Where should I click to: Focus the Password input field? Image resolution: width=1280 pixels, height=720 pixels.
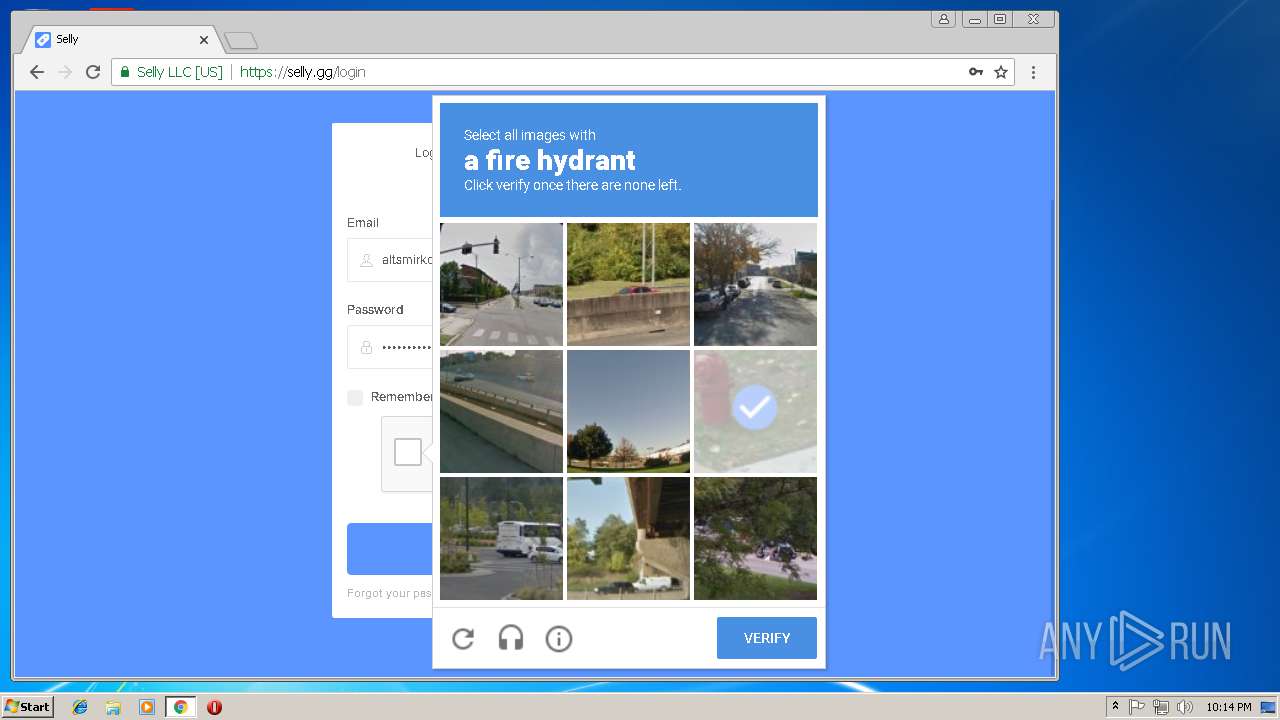click(390, 347)
